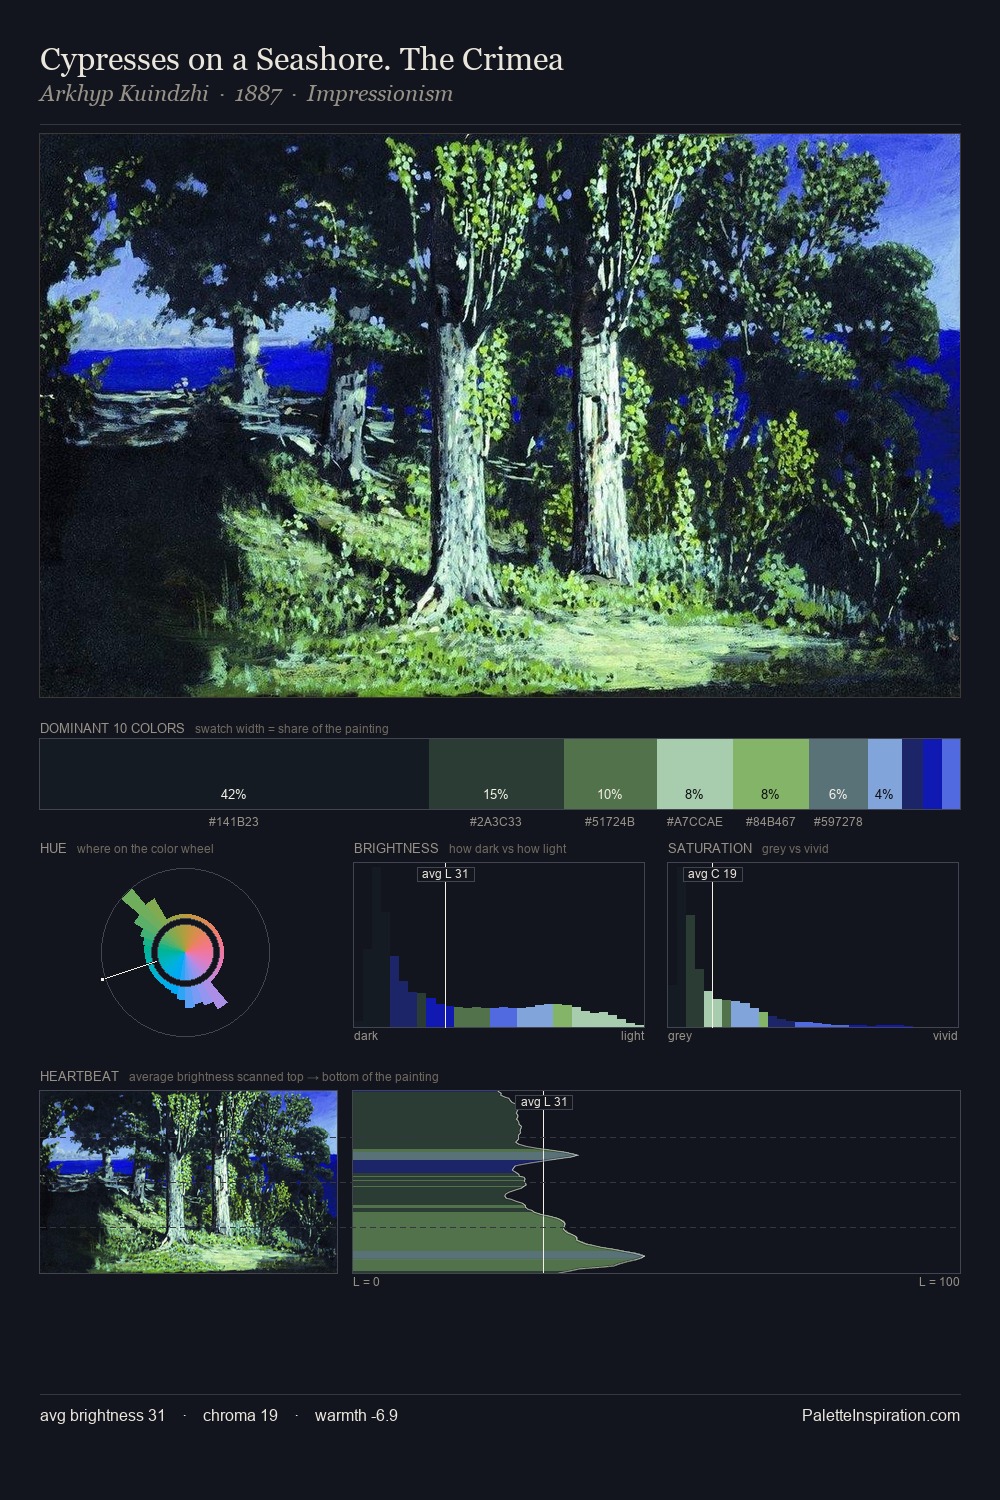
Task: Click the hex code '#51724B' text
Action: tap(610, 822)
